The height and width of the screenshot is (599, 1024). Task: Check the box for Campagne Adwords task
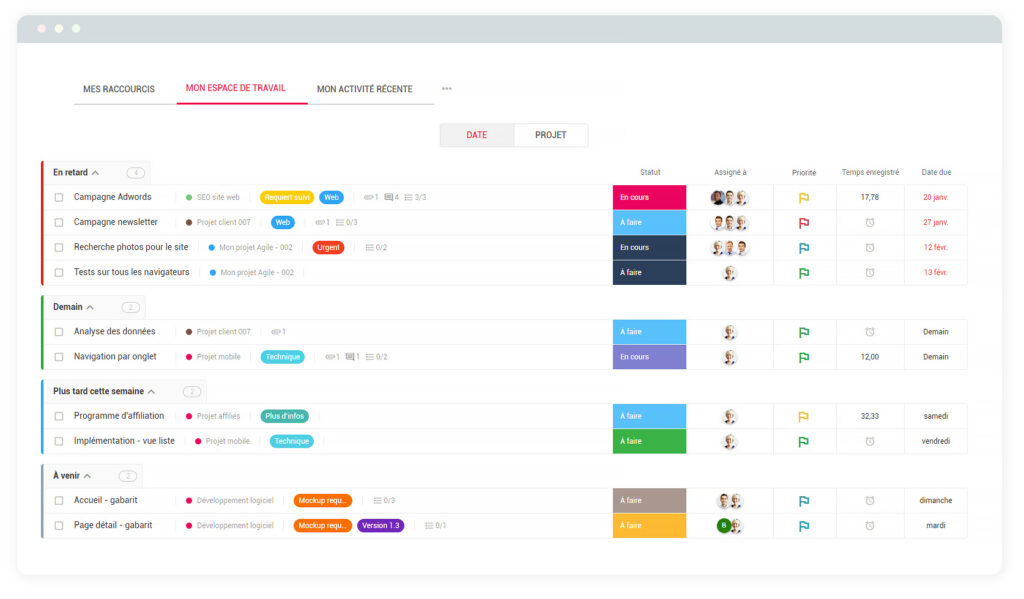pos(59,198)
